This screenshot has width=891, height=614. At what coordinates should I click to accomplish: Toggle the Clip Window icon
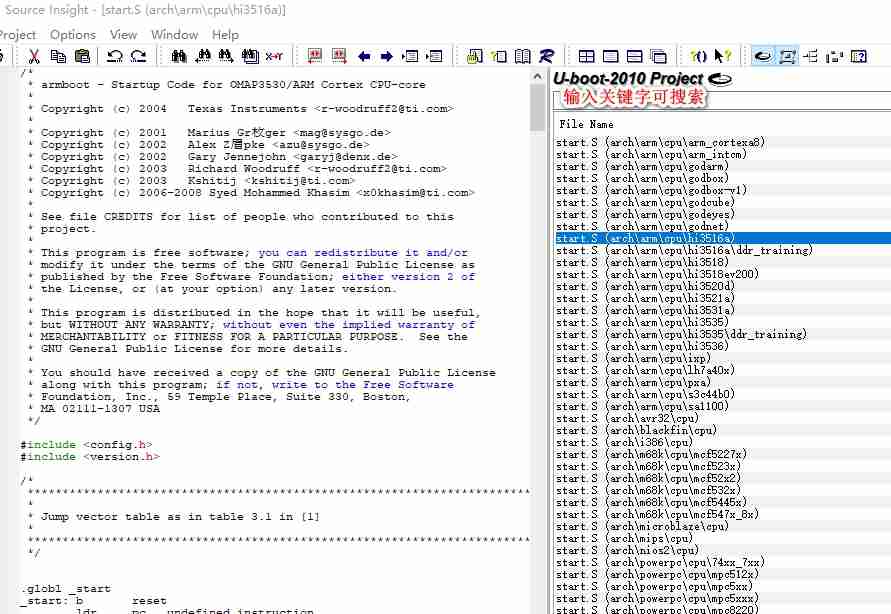click(x=834, y=56)
